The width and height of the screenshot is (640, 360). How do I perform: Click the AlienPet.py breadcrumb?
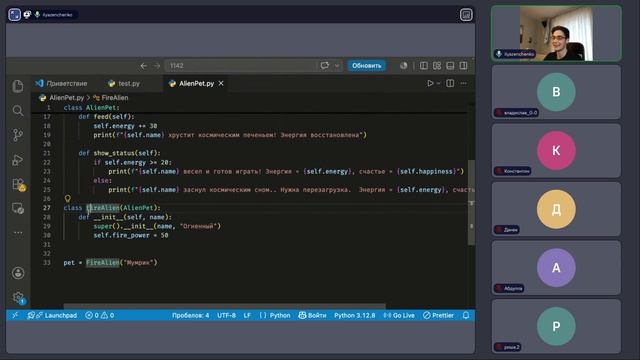point(62,98)
